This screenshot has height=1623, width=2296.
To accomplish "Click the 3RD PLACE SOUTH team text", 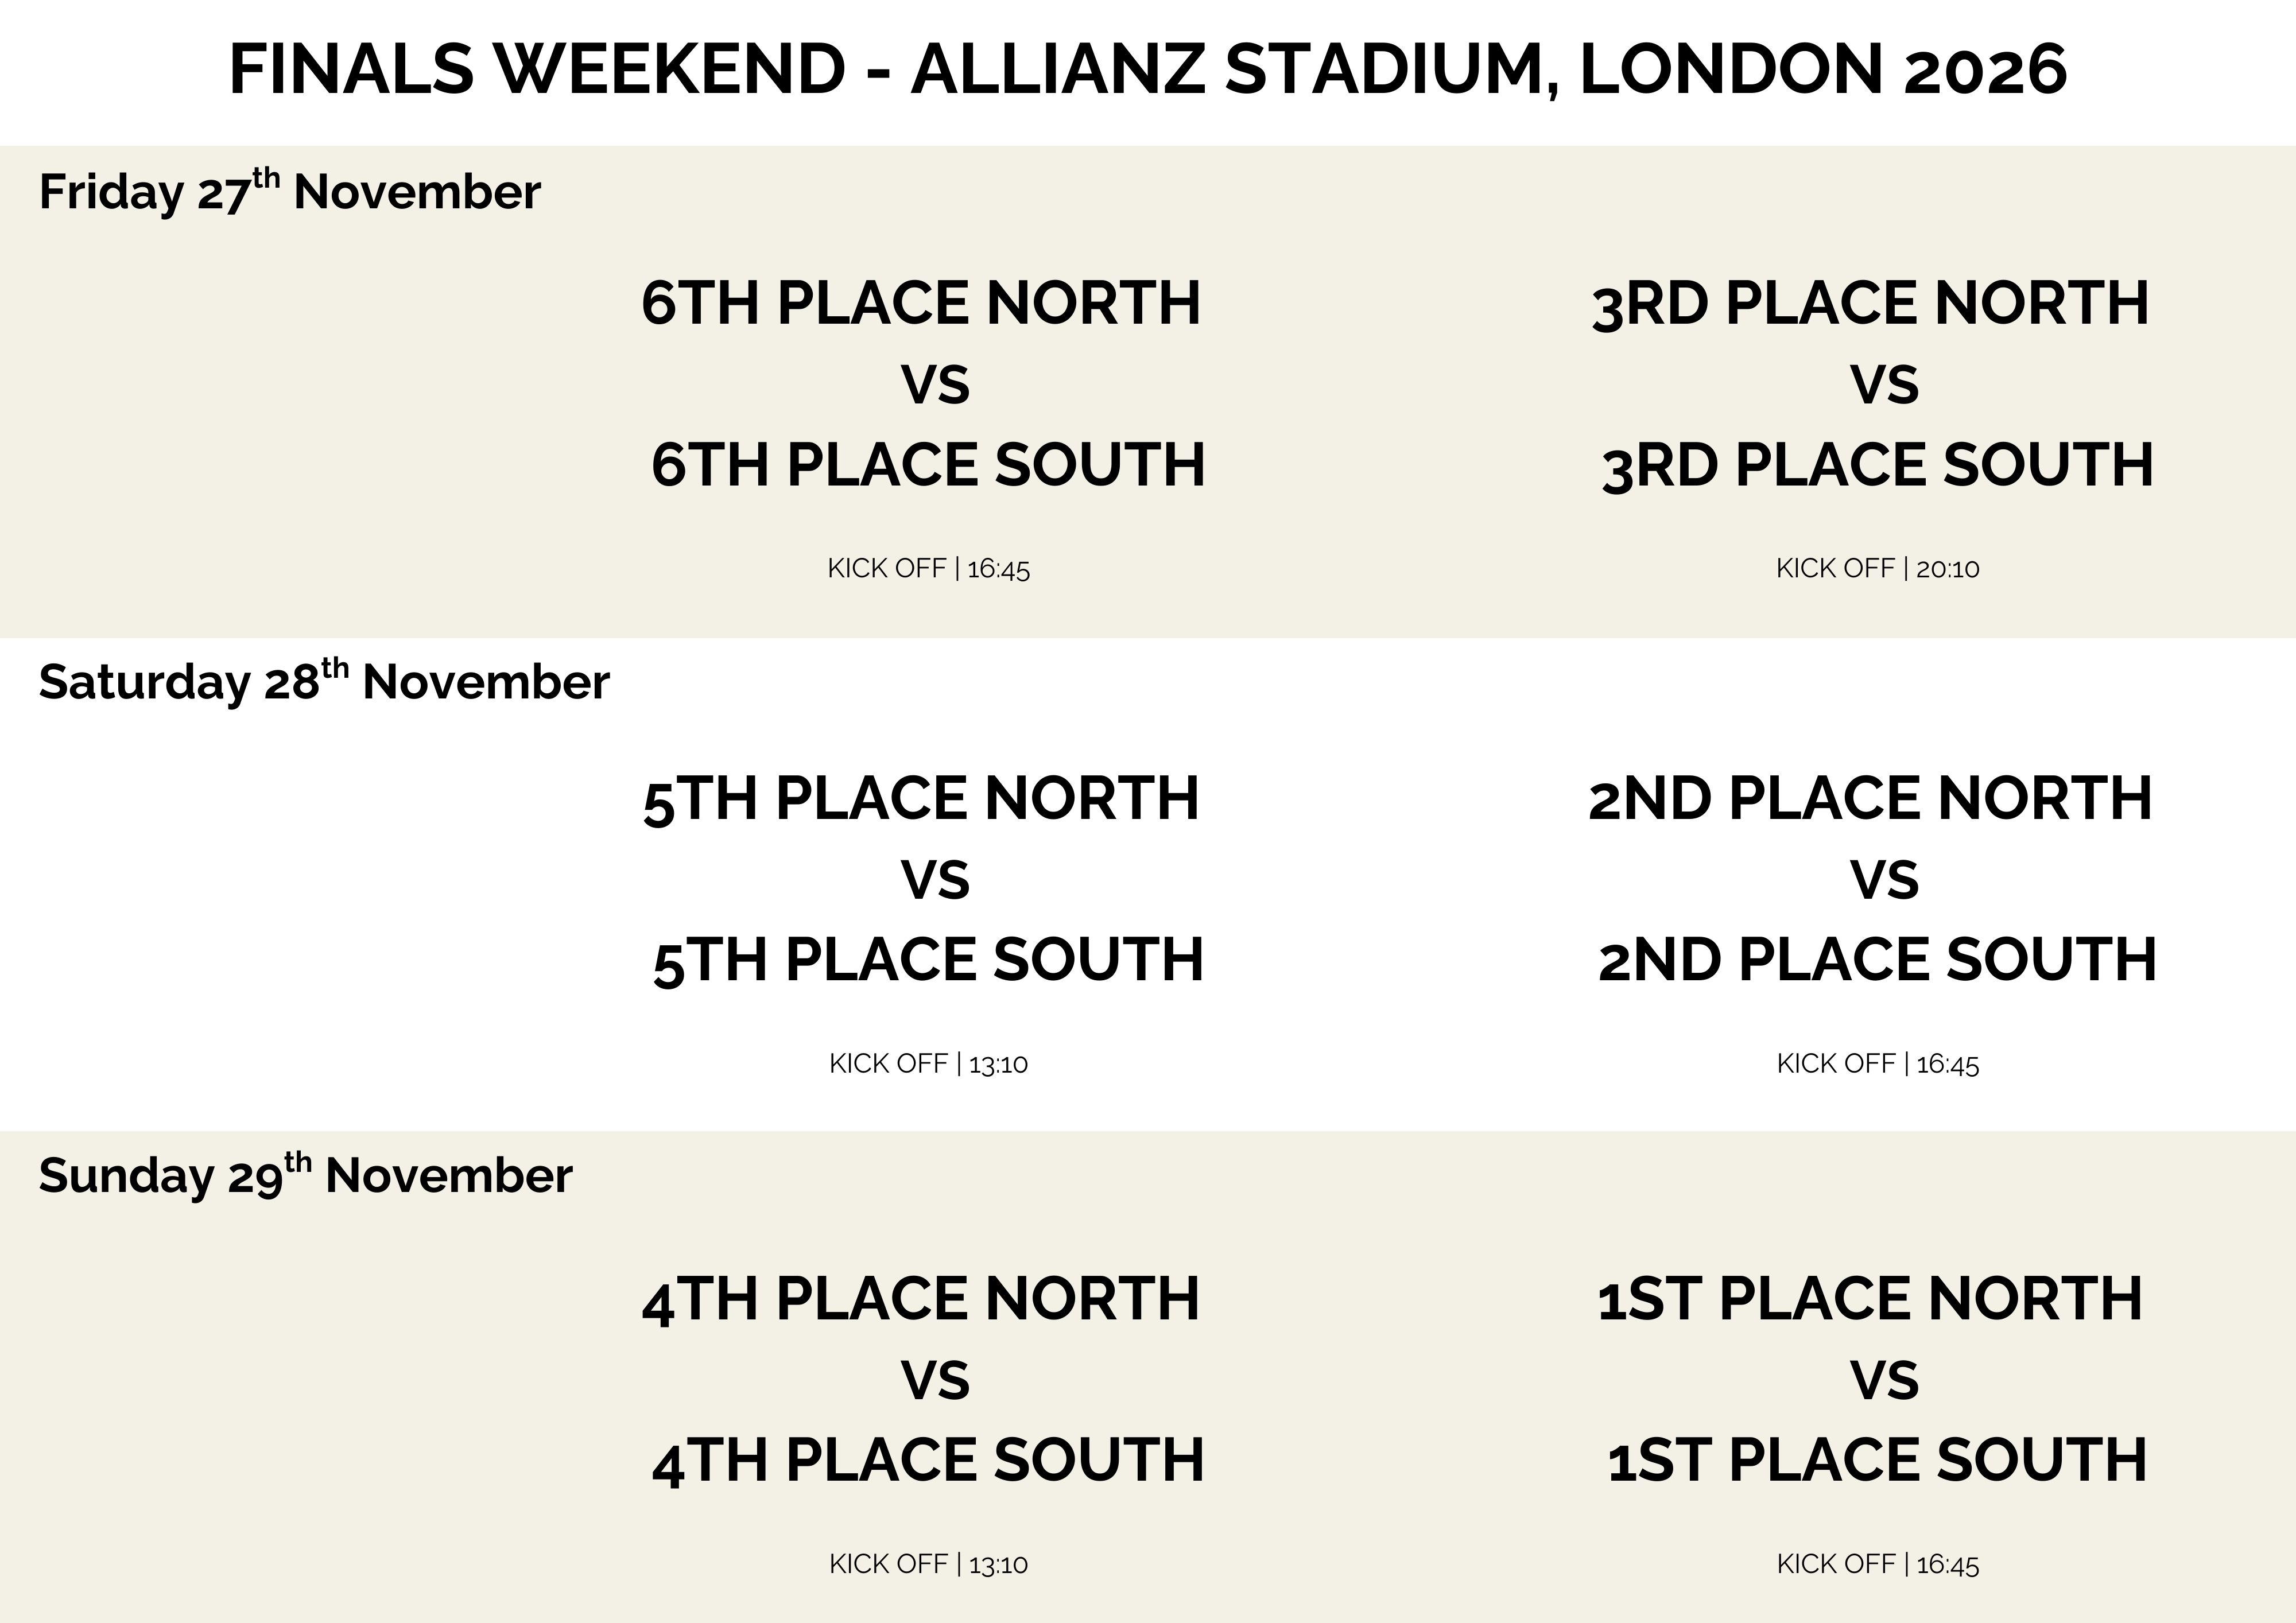I will (1877, 465).
